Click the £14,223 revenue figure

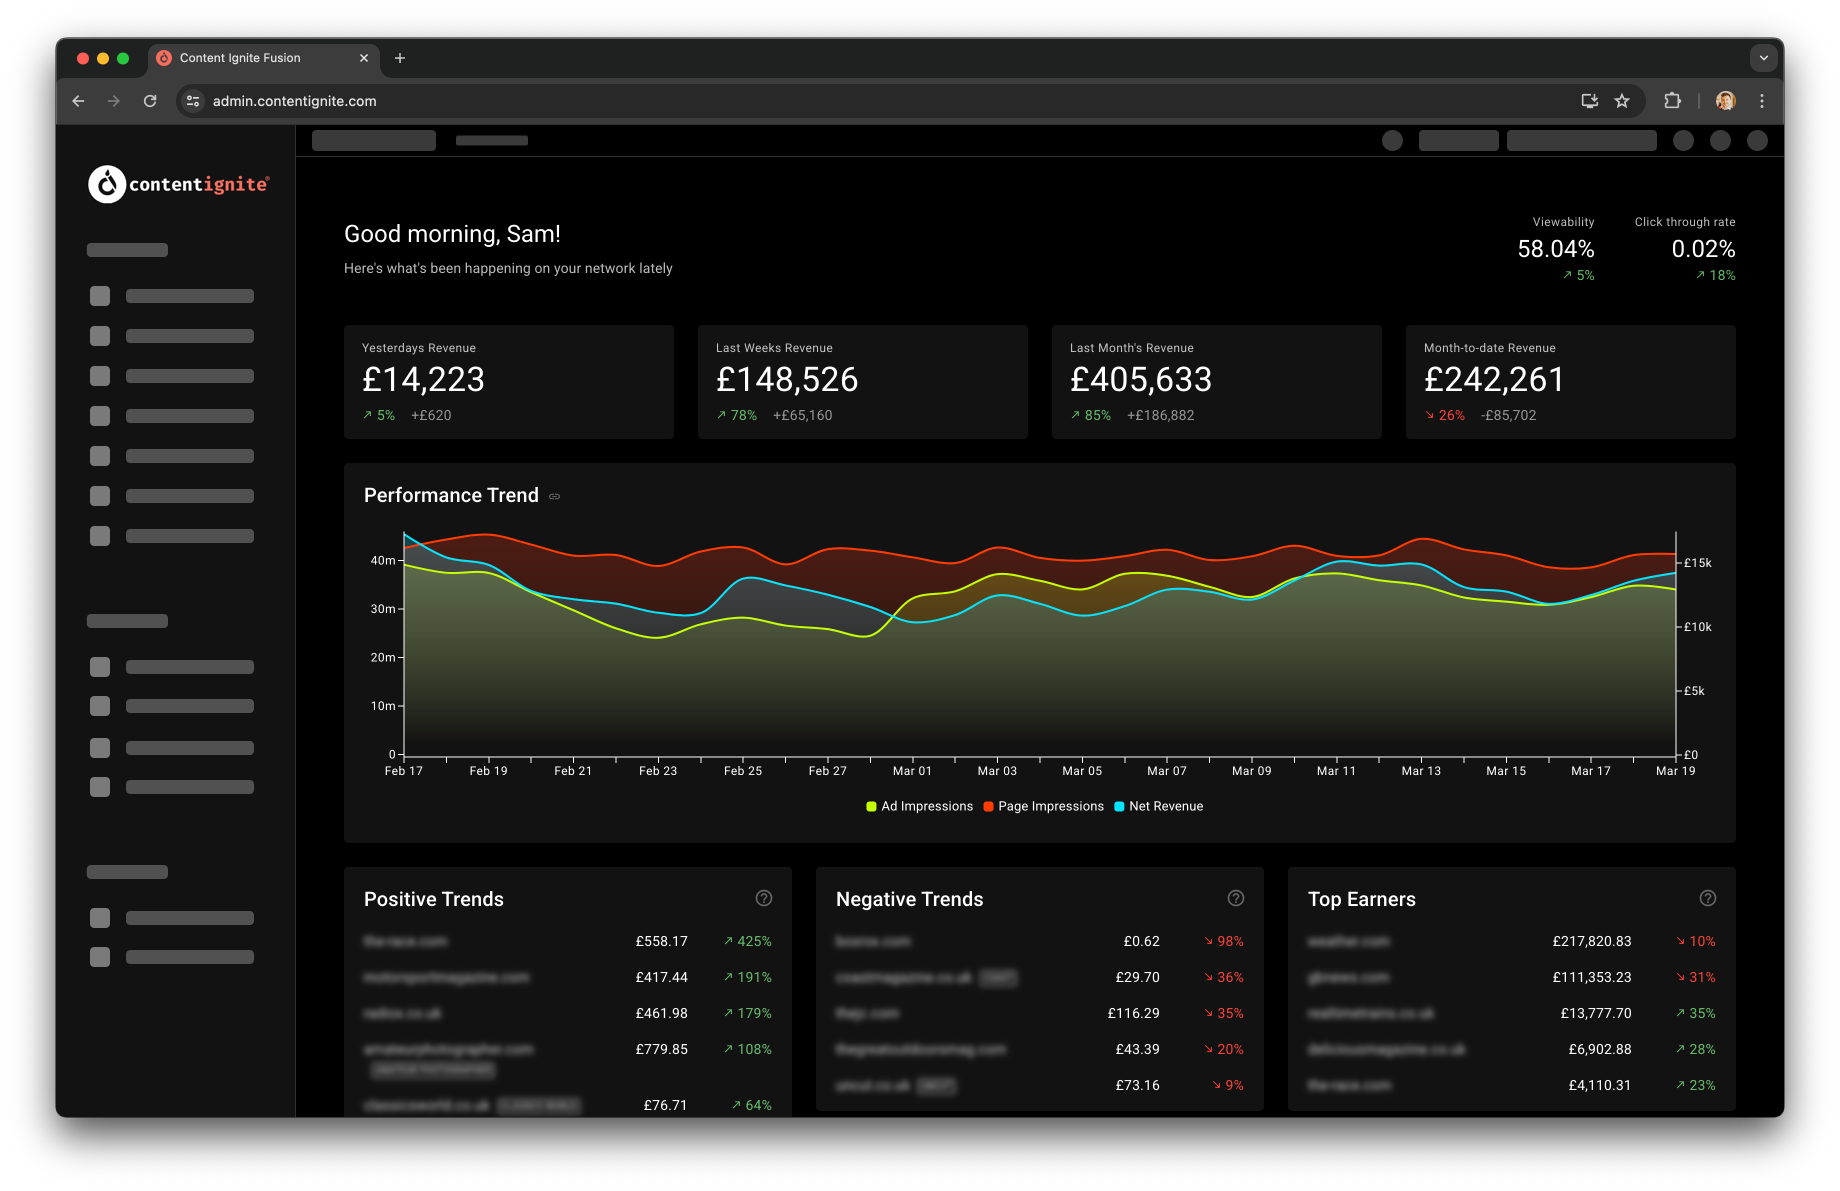[x=423, y=380]
